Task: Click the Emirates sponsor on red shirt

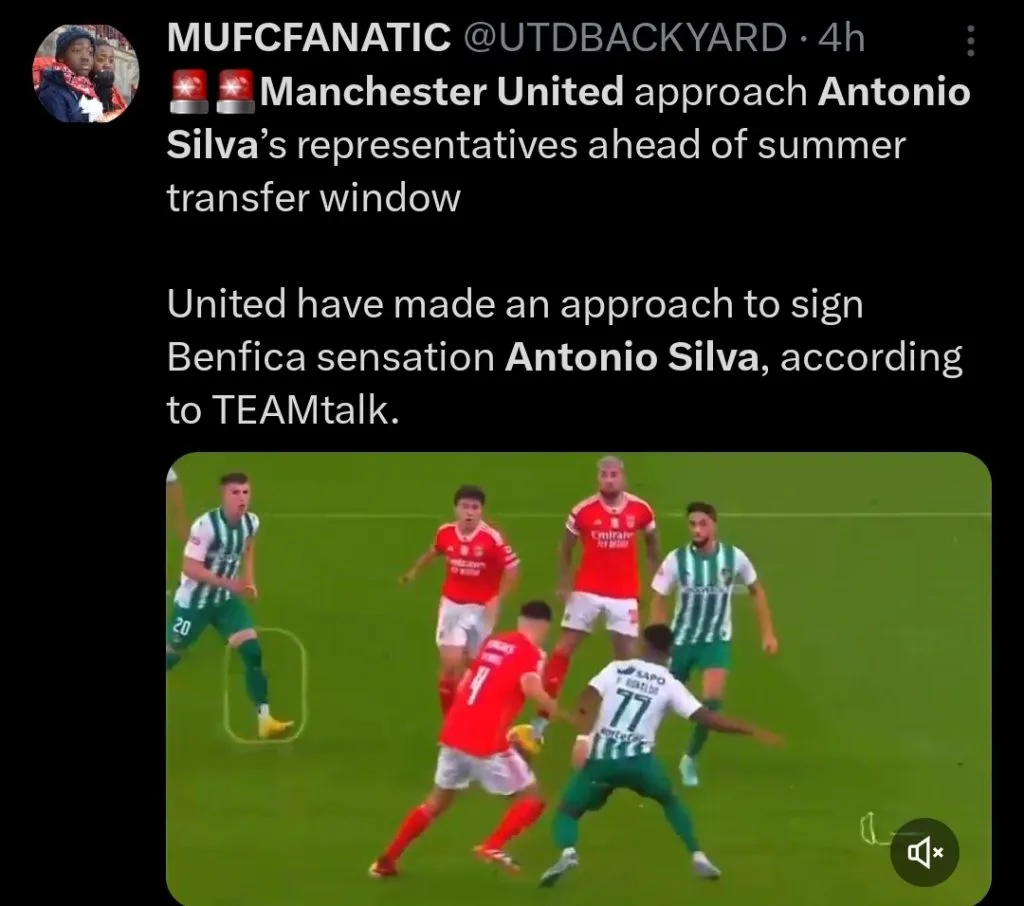Action: click(611, 538)
